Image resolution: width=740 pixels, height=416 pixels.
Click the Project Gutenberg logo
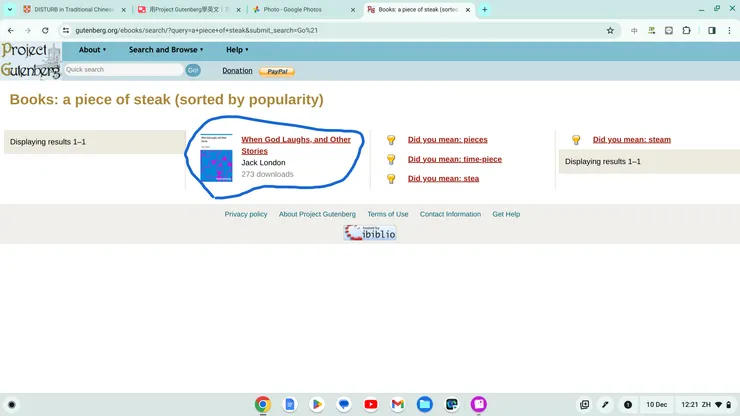[x=31, y=61]
